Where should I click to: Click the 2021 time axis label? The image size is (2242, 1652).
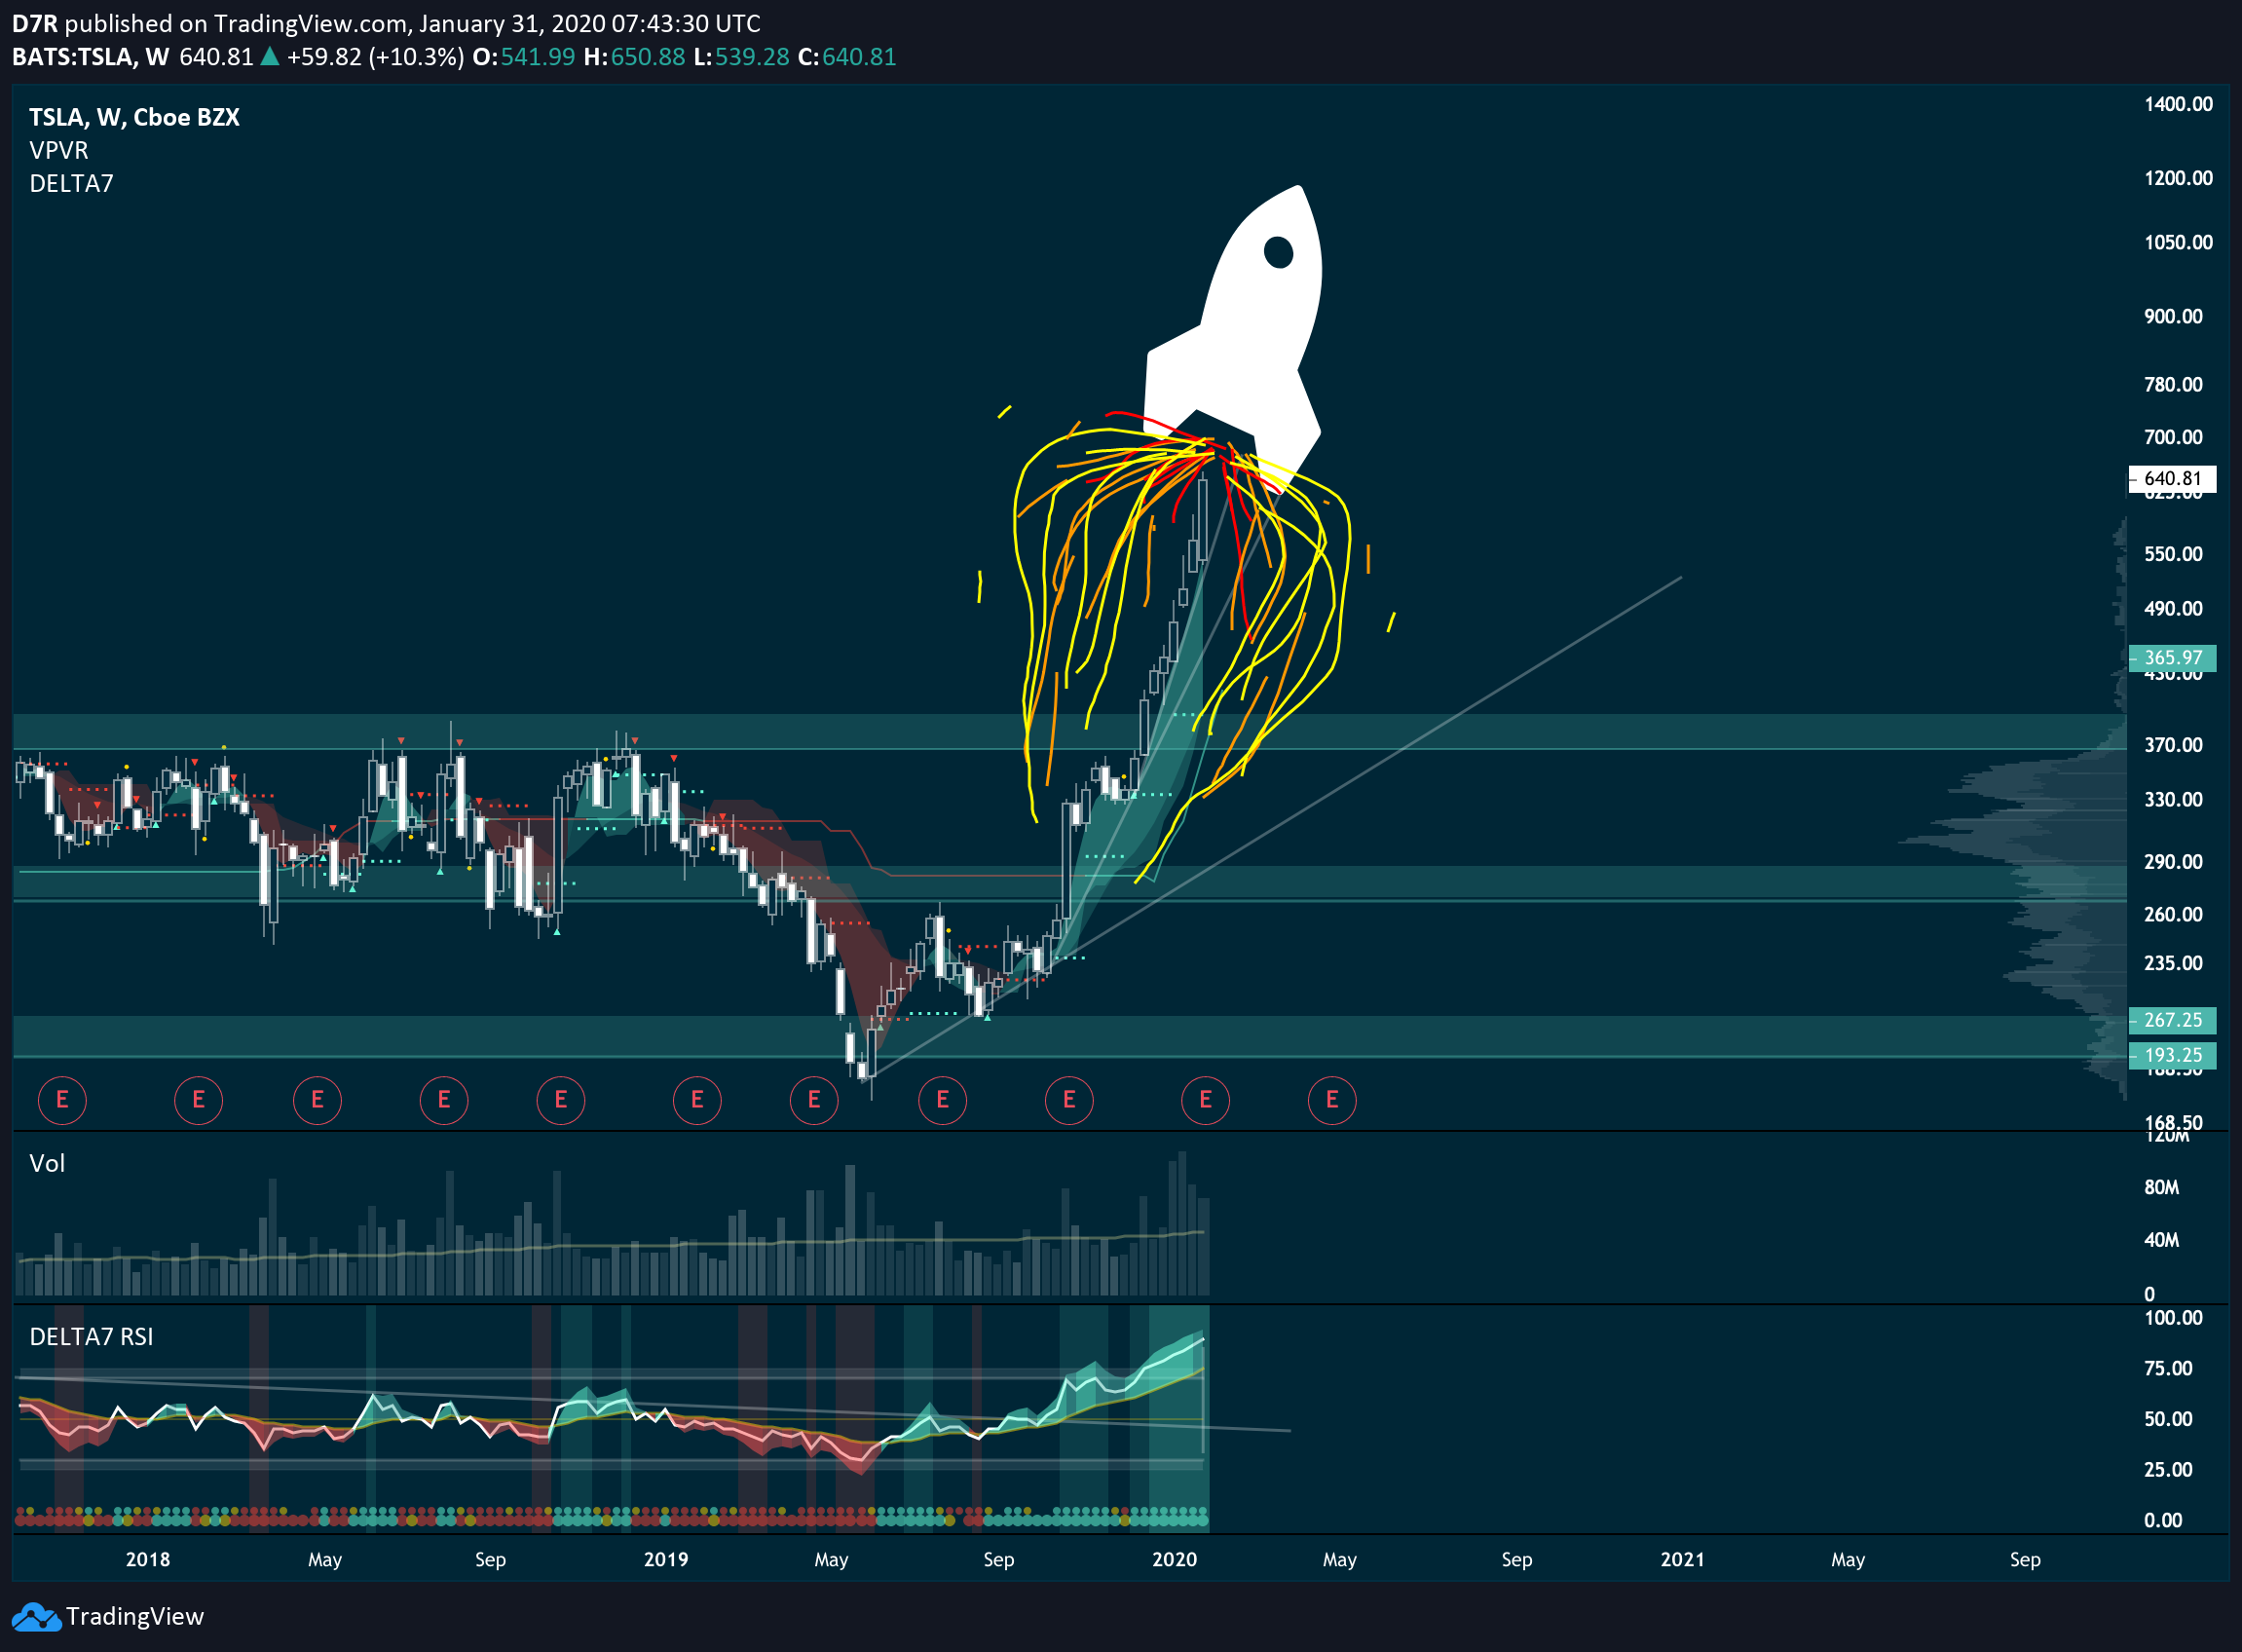[1682, 1560]
